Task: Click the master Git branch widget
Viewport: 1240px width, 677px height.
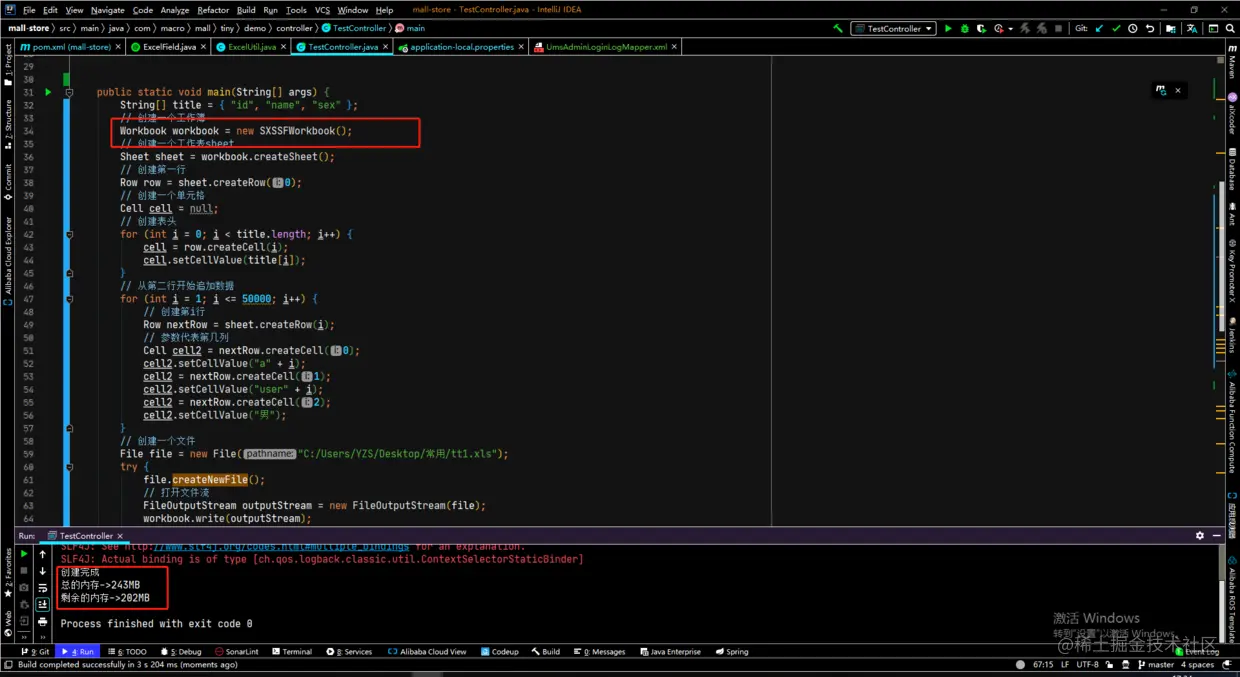Action: [1155, 664]
